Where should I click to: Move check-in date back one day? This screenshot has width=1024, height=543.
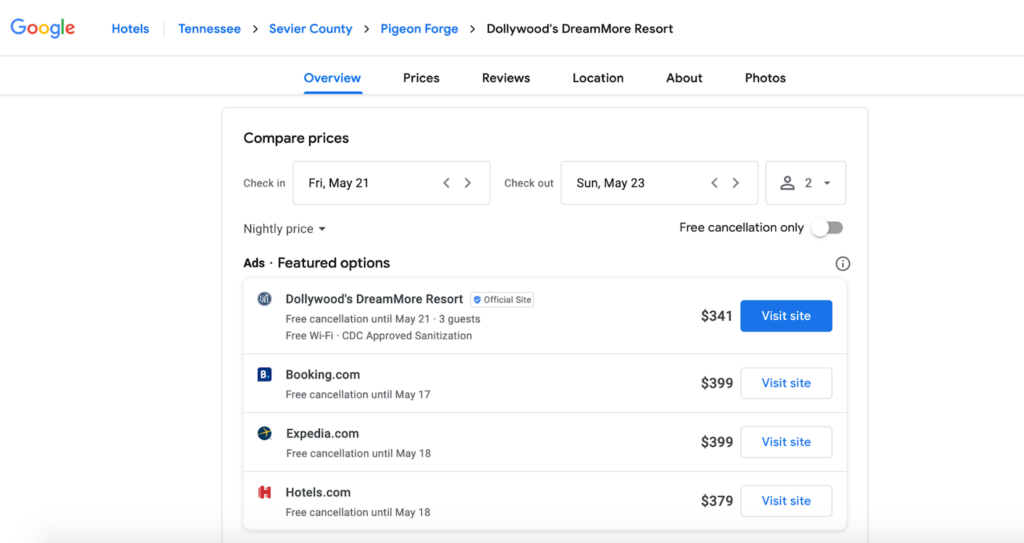coord(447,183)
